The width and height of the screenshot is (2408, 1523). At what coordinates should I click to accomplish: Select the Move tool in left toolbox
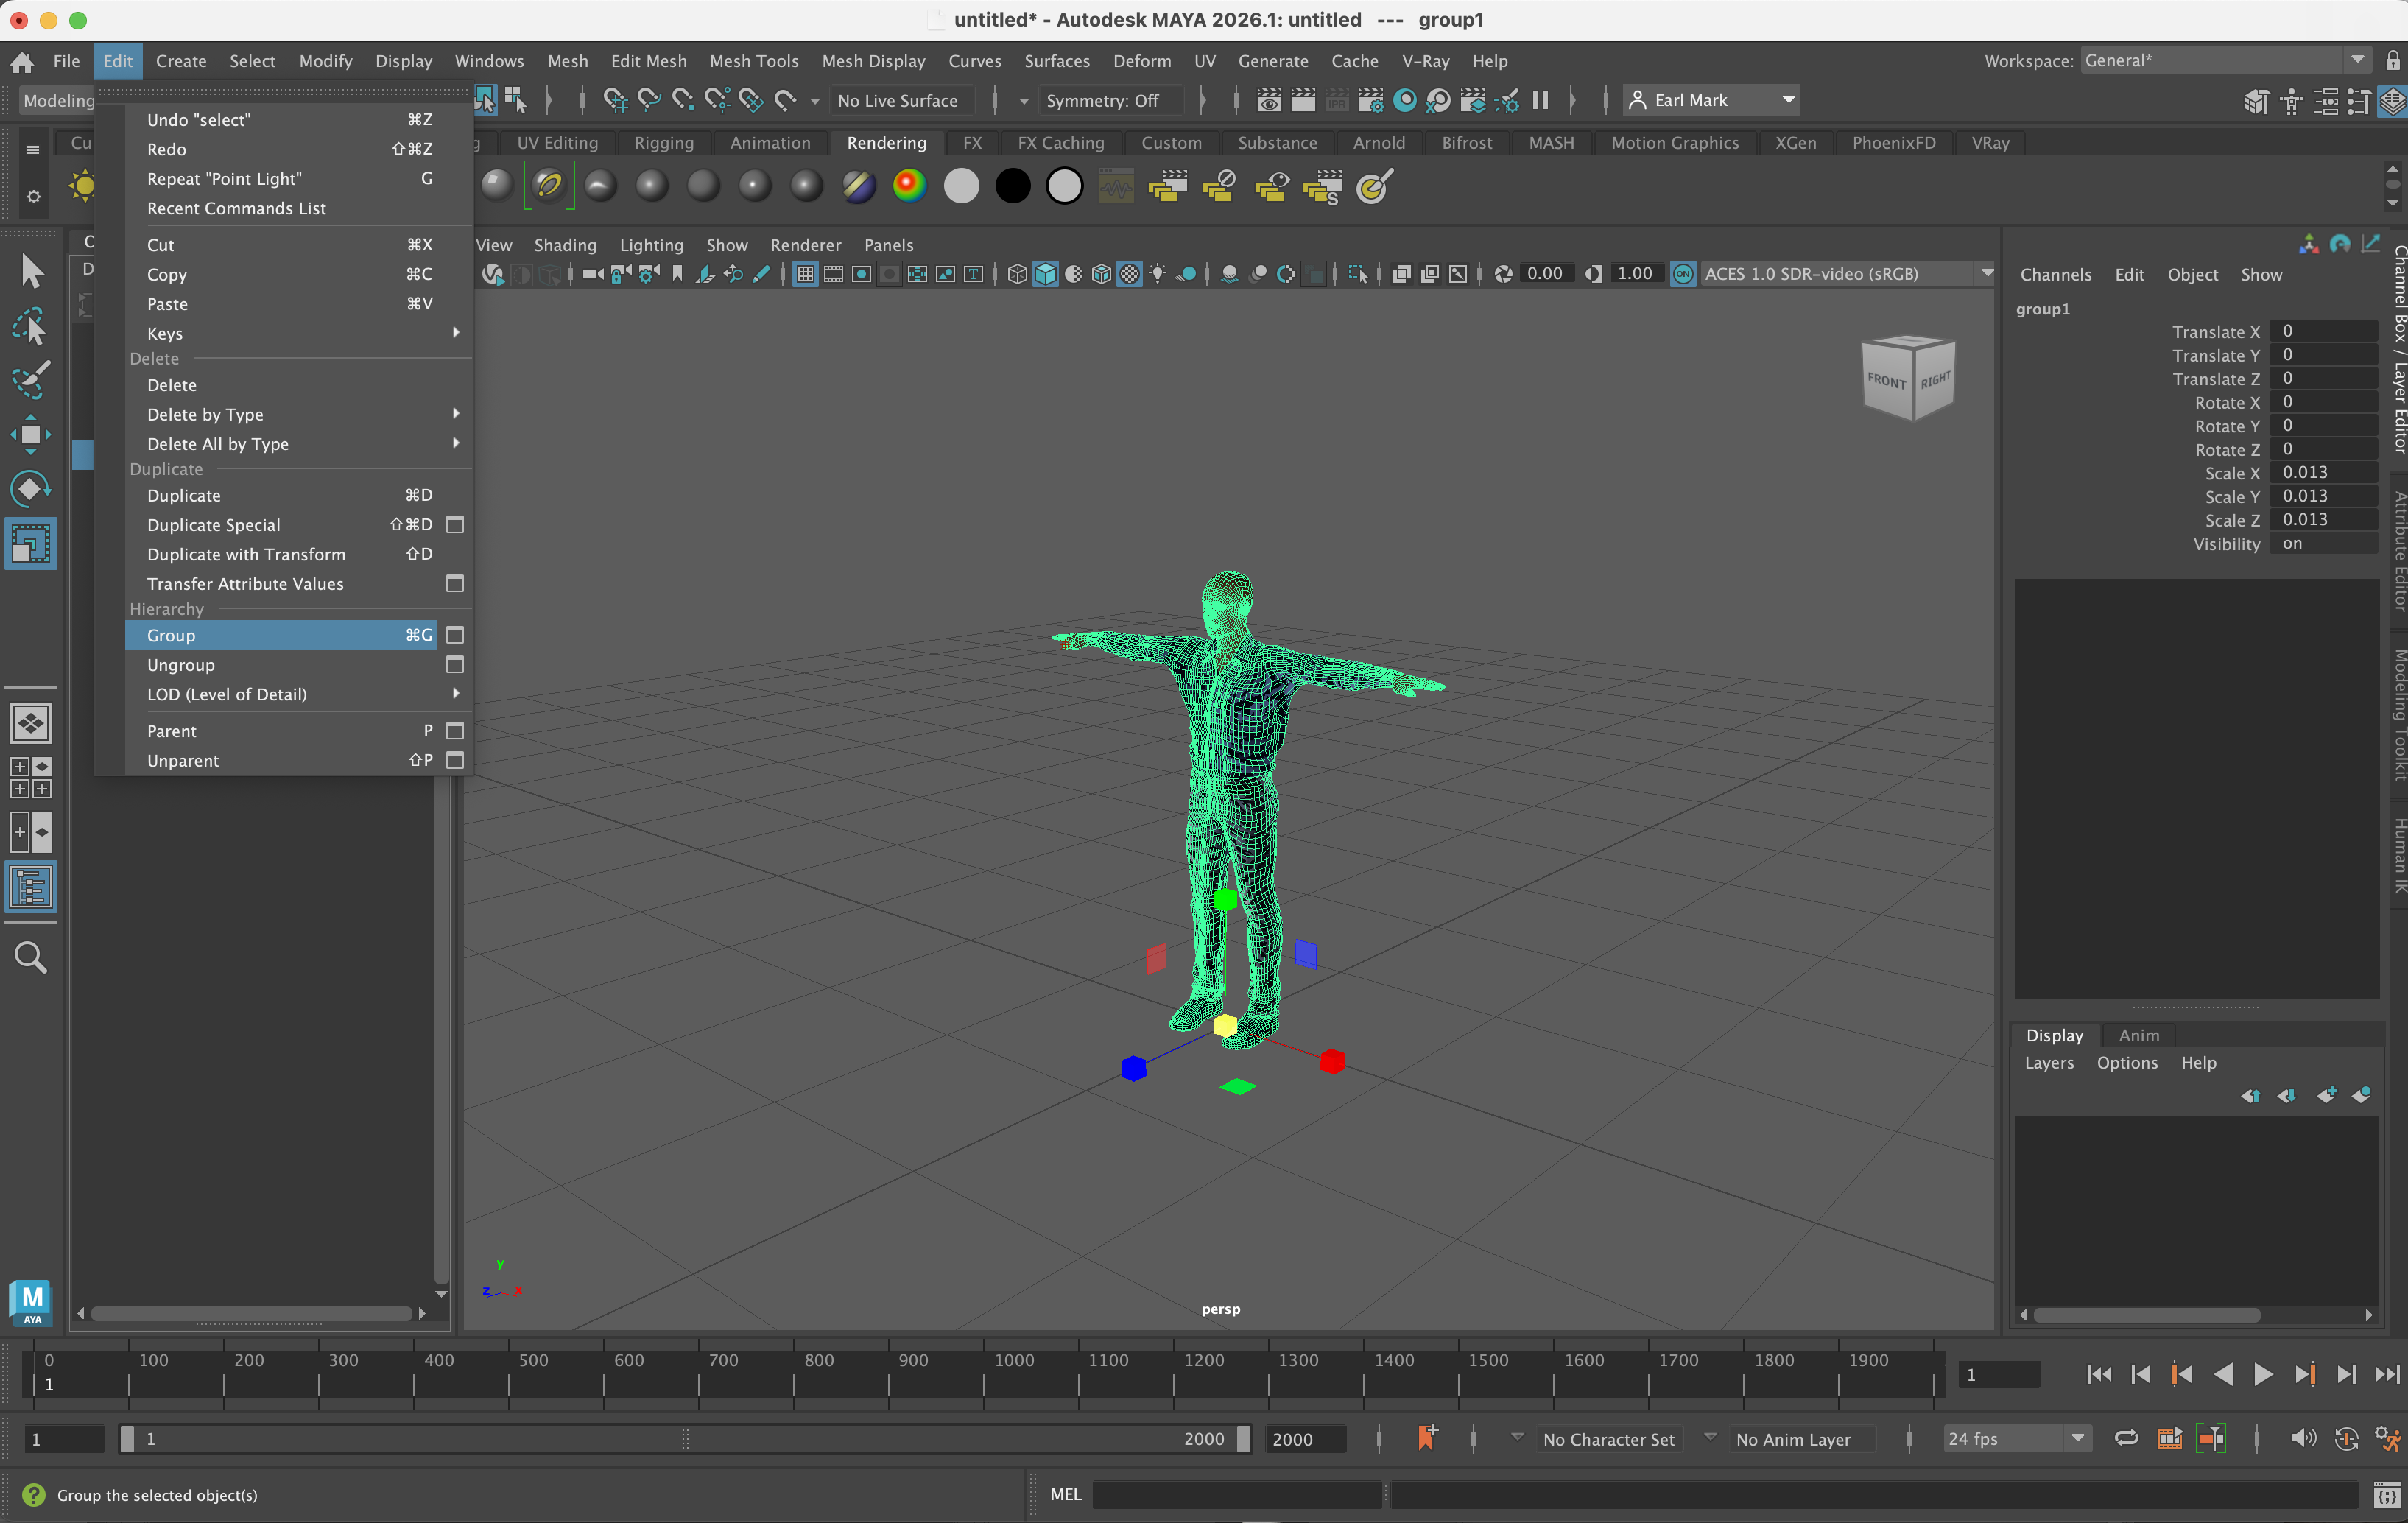[x=30, y=434]
